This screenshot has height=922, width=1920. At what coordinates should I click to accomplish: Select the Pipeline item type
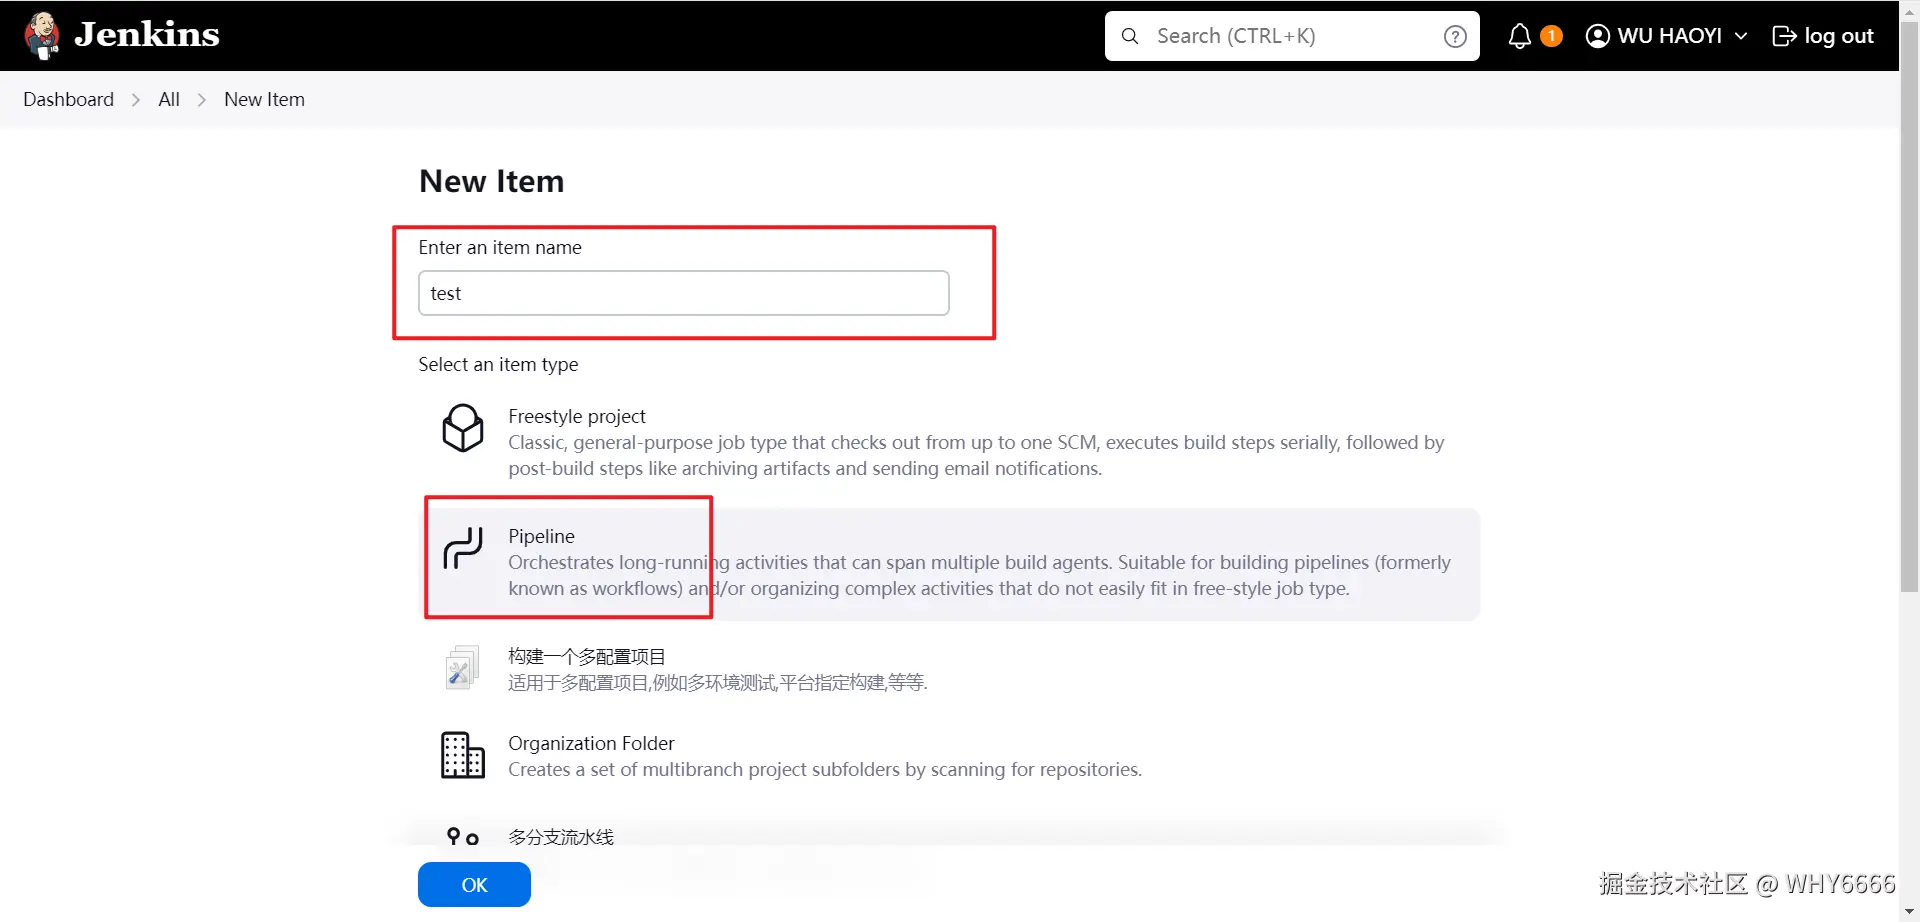949,563
